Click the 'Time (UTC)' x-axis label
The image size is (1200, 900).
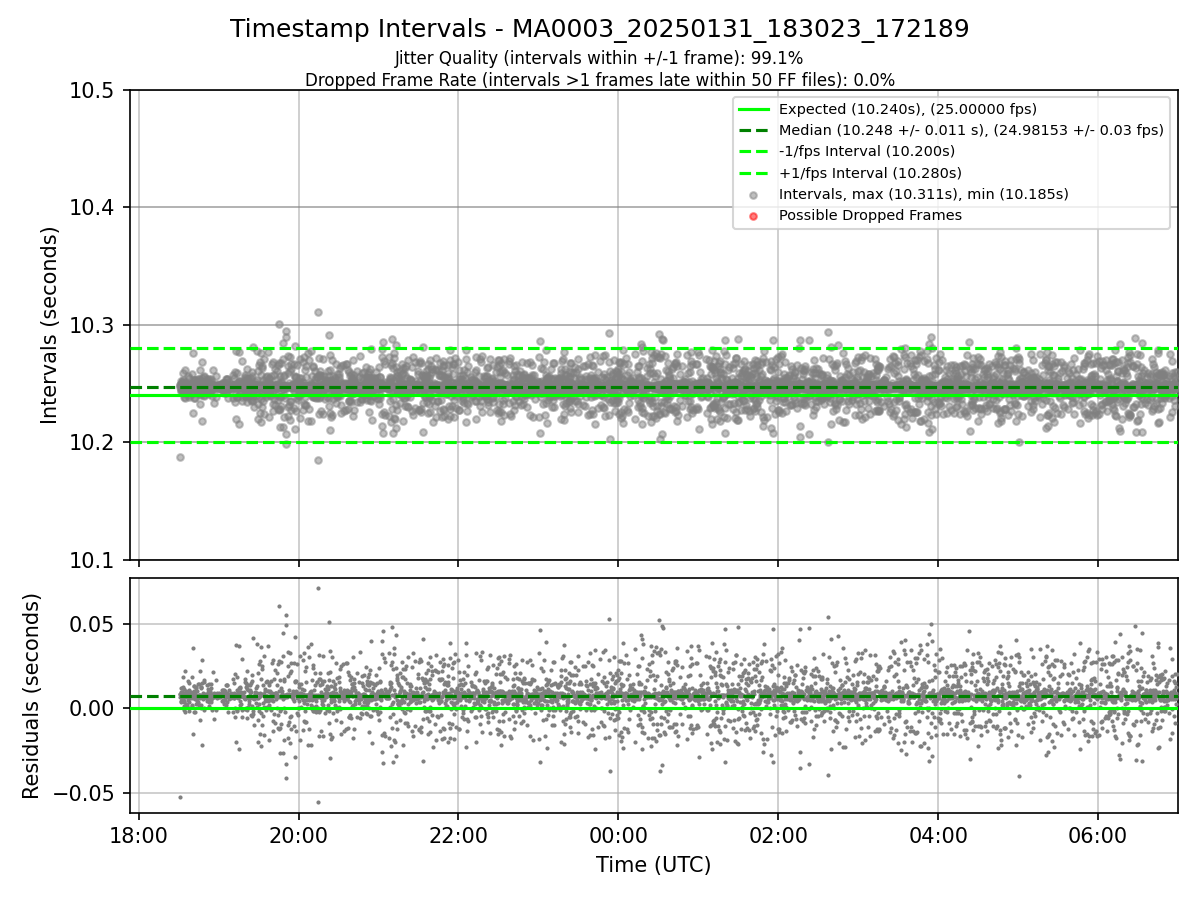(653, 865)
